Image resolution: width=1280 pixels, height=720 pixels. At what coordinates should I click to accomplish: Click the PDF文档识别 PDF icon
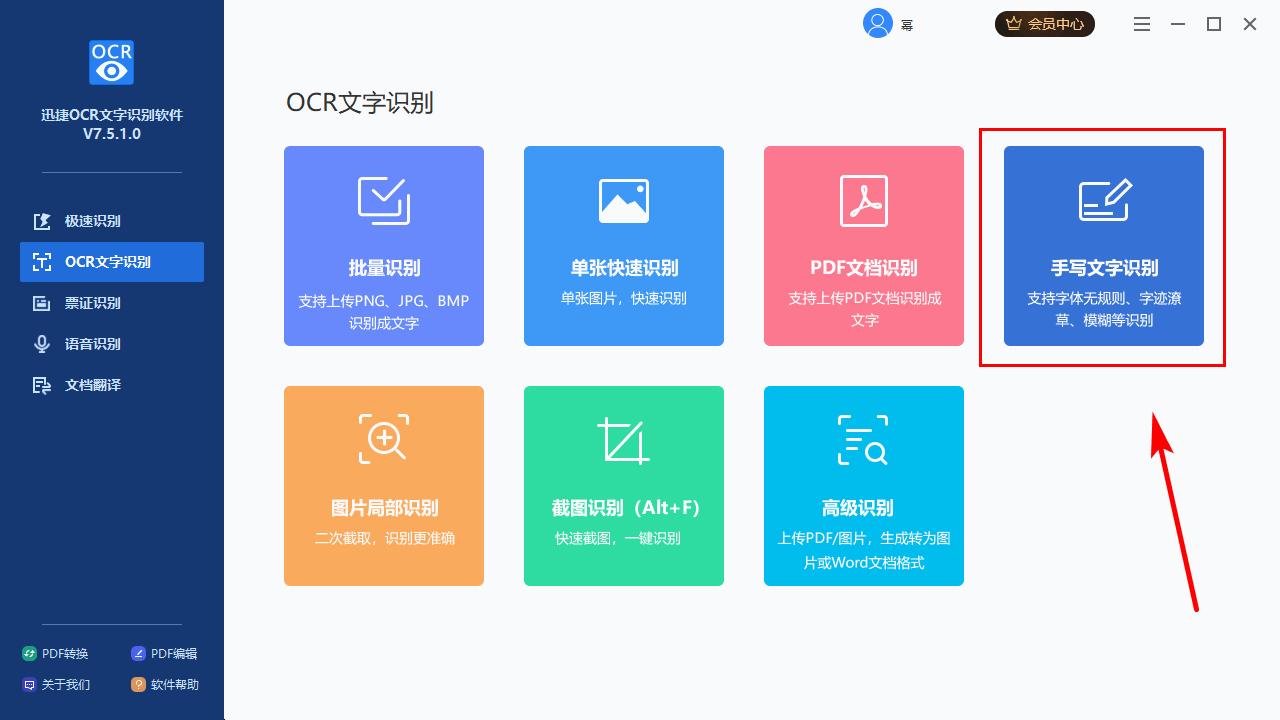tap(863, 199)
